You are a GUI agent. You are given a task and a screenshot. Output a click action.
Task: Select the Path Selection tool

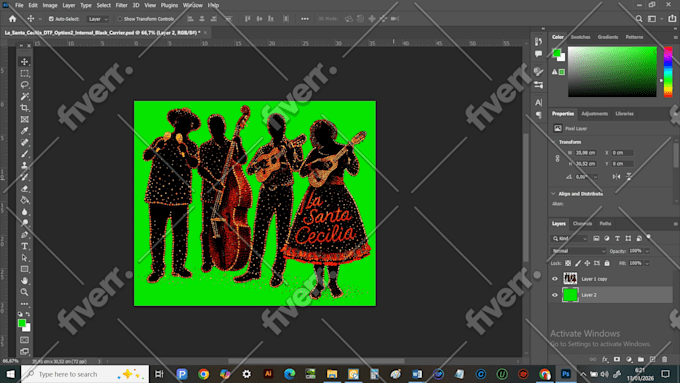24,258
